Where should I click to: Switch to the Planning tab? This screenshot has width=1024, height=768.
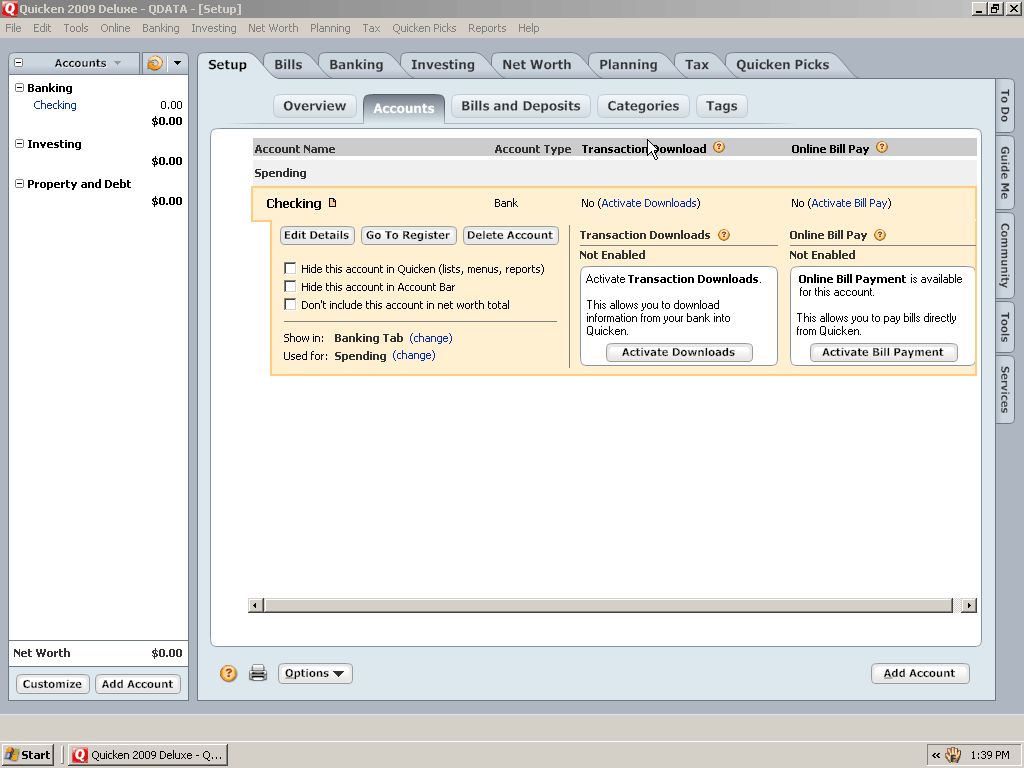coord(628,65)
